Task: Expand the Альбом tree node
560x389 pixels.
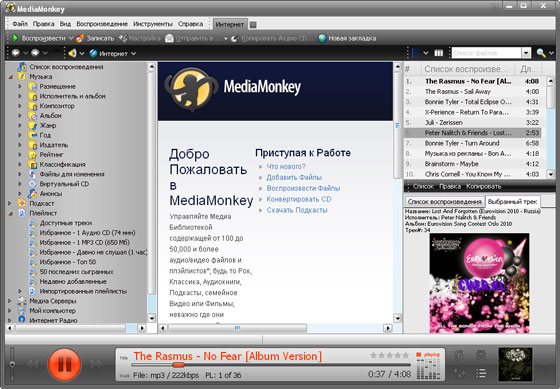Action: 20,115
